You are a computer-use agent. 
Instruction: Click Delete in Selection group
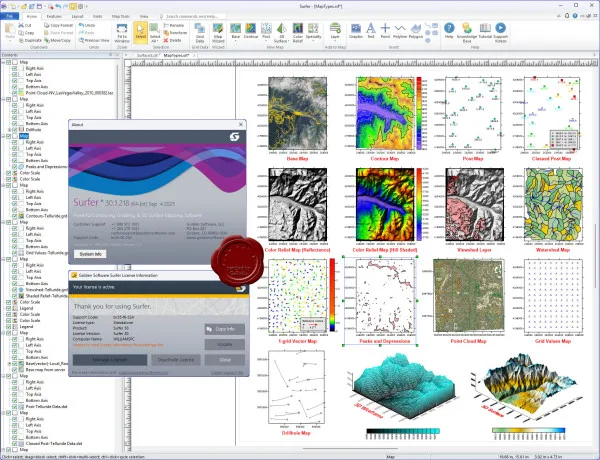[172, 40]
